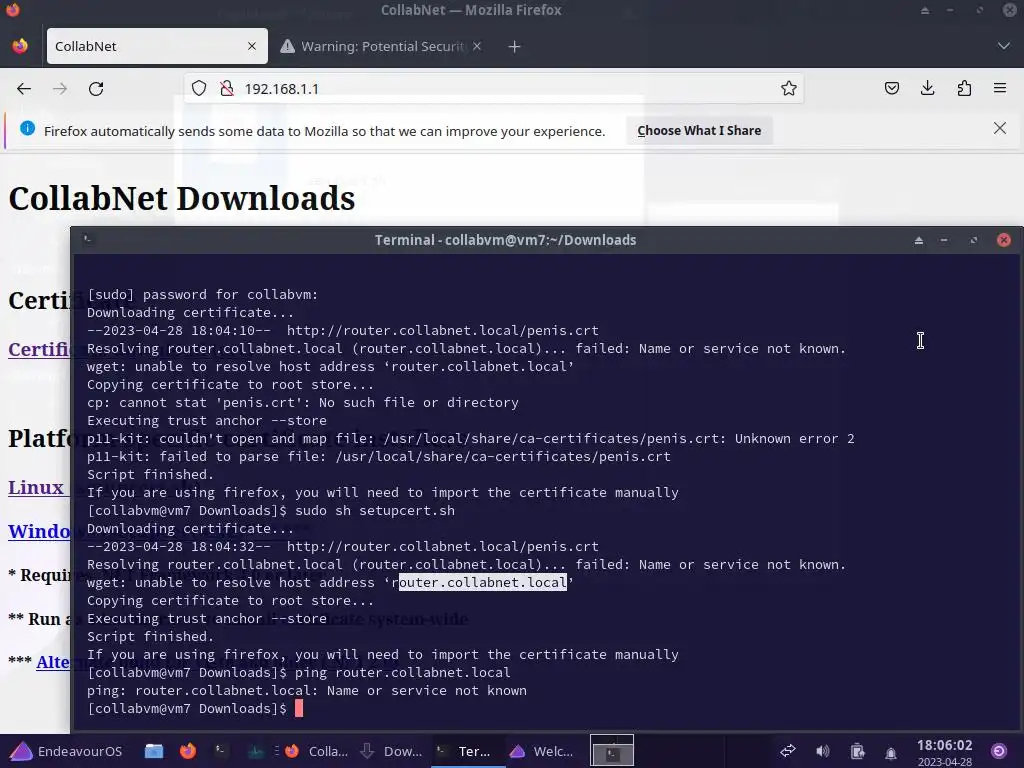Image resolution: width=1024 pixels, height=768 pixels.
Task: Open the Alternative footnote link
Action: 53,662
